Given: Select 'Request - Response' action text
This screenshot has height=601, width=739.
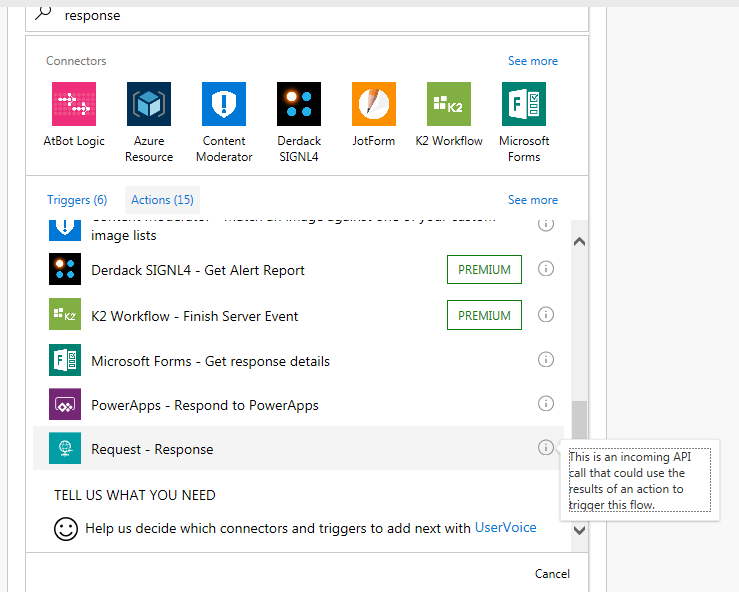Looking at the screenshot, I should coord(152,449).
